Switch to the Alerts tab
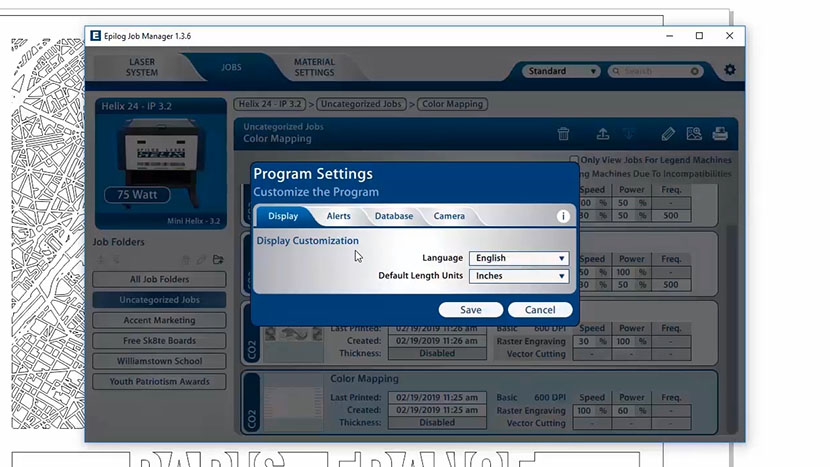 [338, 216]
